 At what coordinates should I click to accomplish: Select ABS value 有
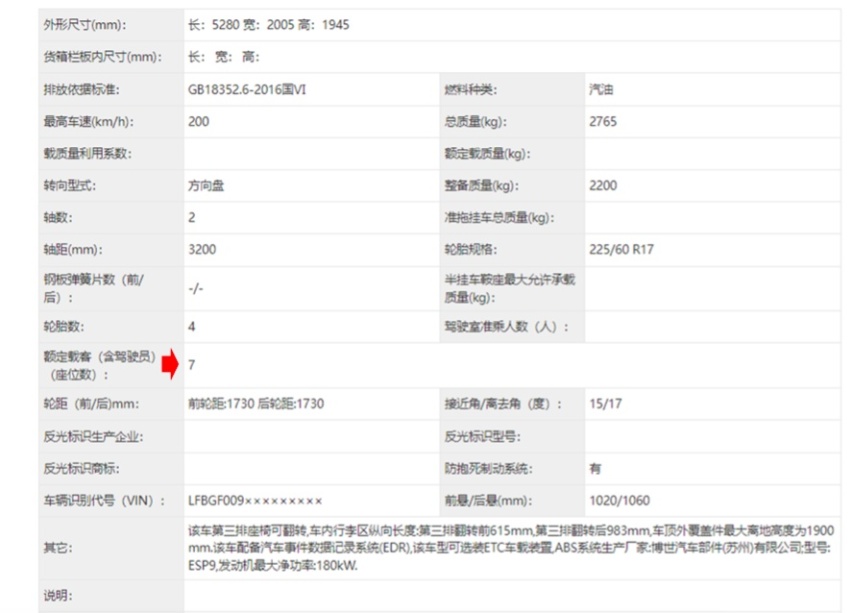[596, 469]
